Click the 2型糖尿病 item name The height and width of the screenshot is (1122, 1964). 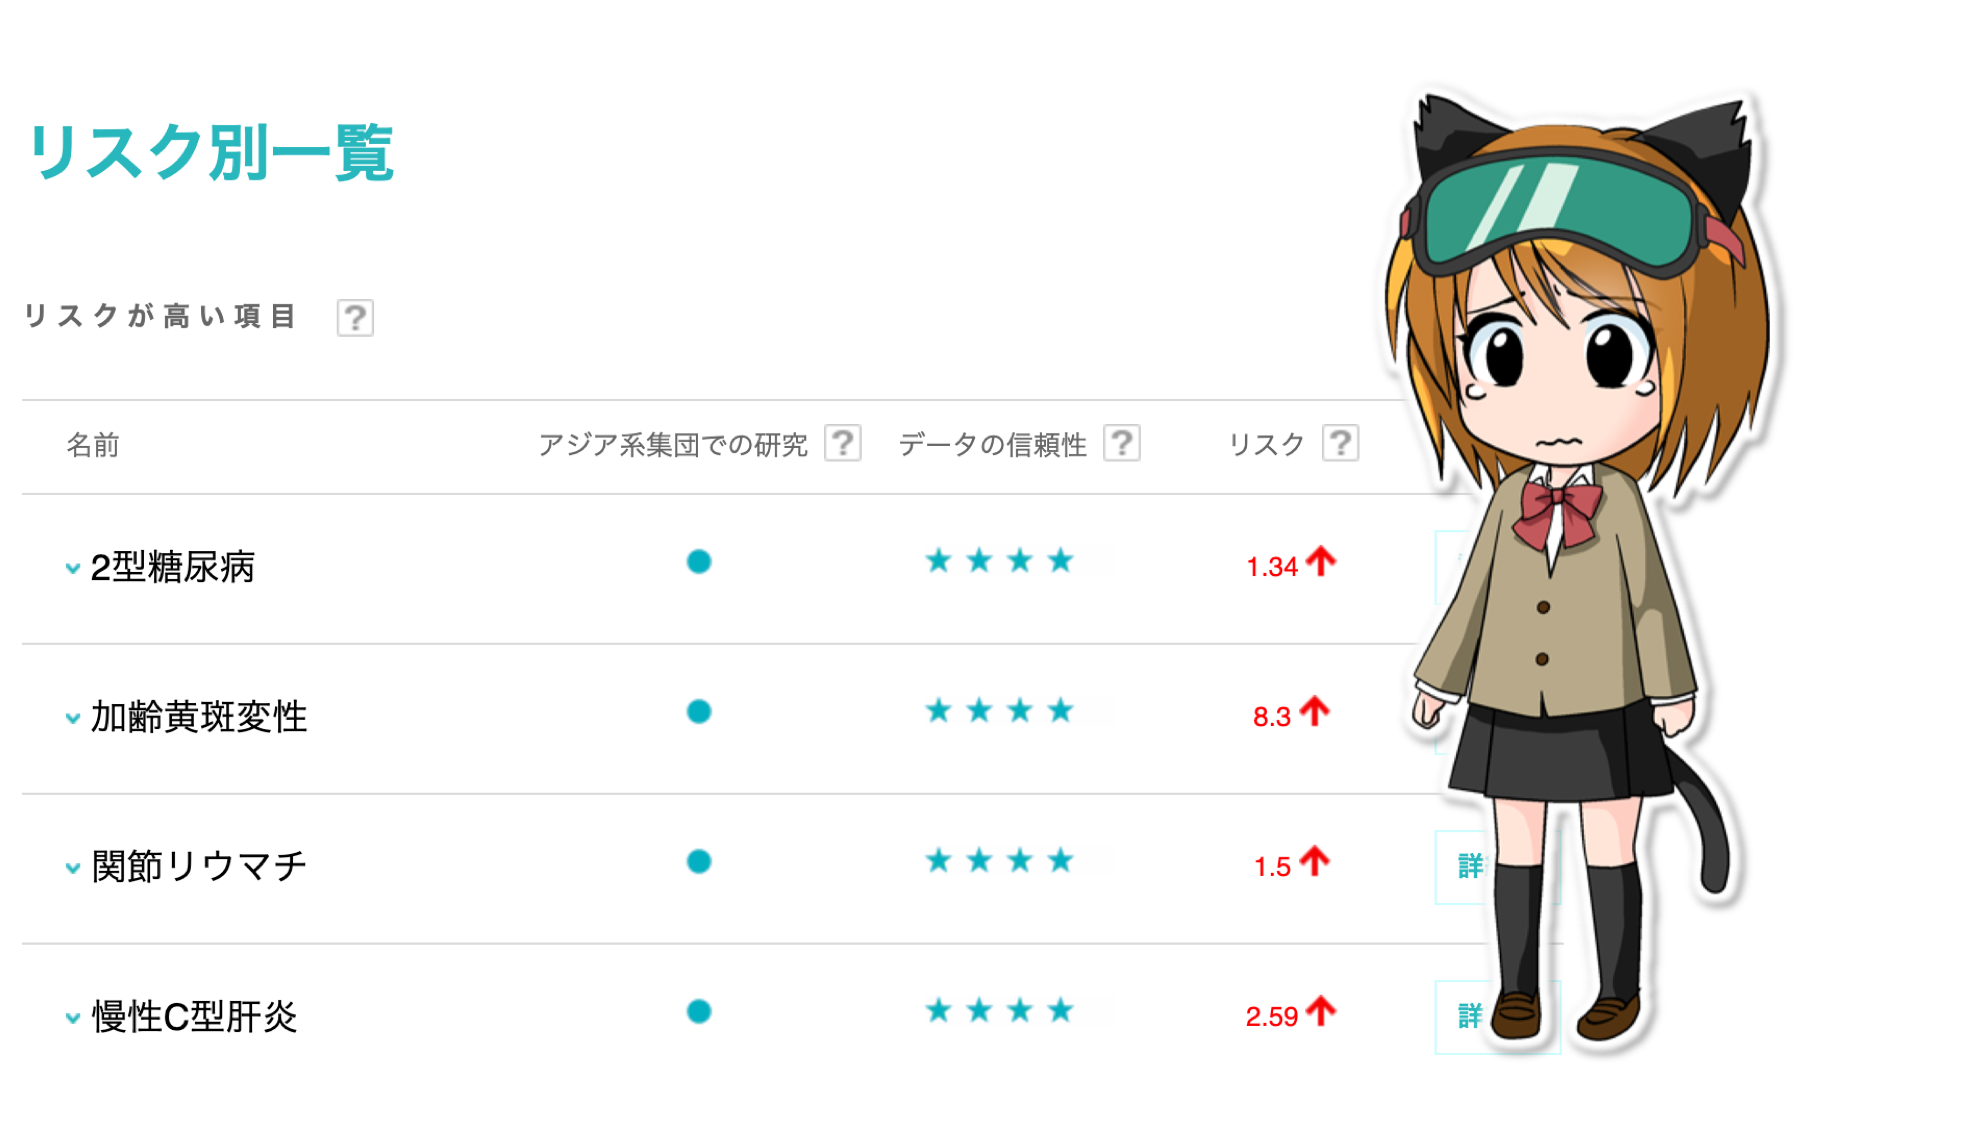tap(172, 567)
